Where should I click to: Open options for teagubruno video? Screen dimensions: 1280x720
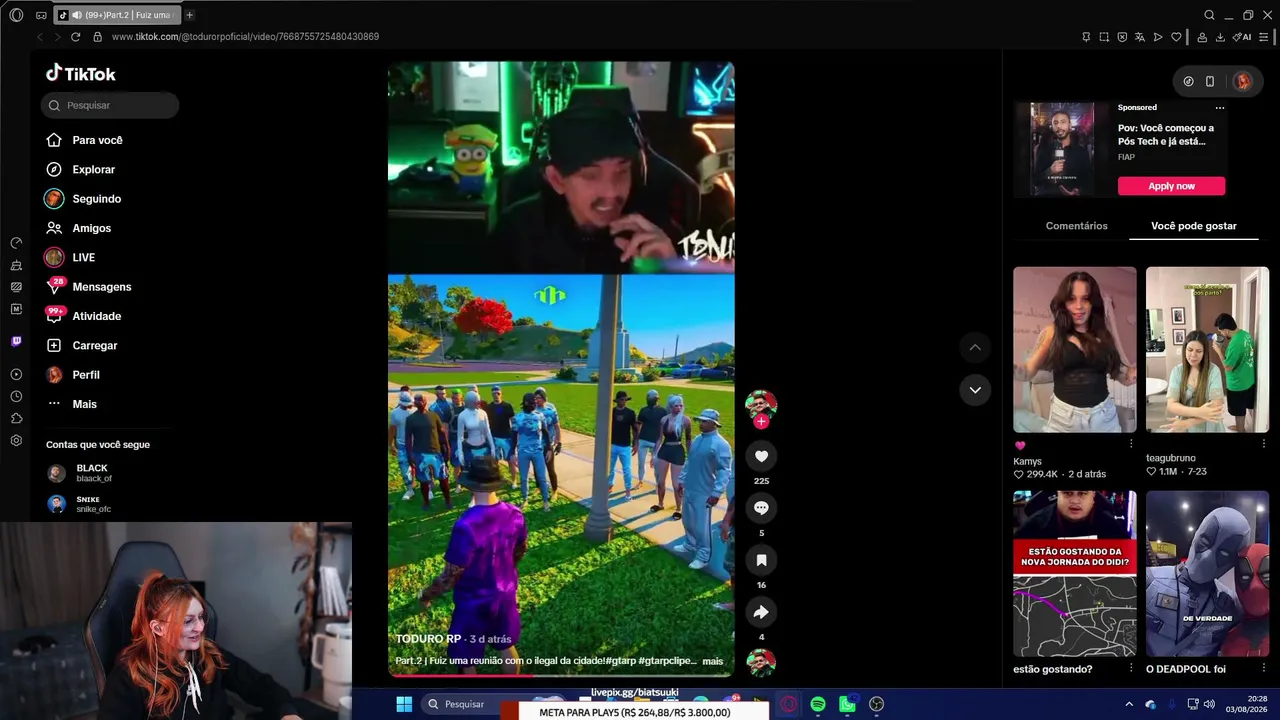click(1263, 444)
